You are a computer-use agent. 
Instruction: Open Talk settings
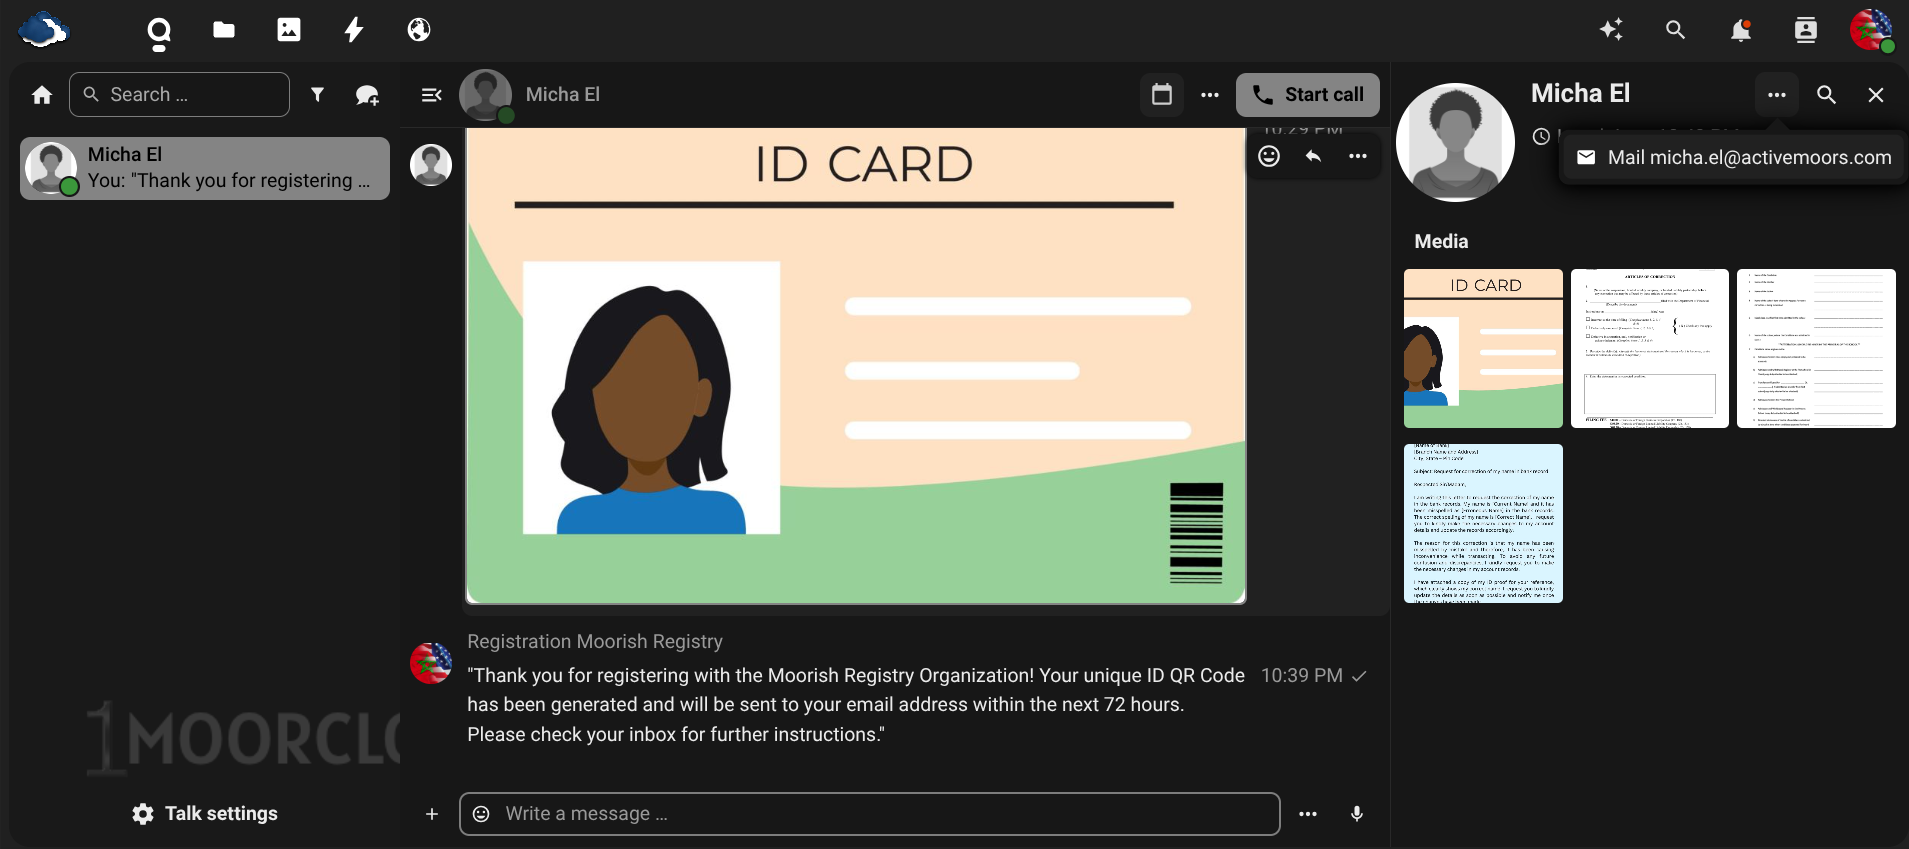205,814
